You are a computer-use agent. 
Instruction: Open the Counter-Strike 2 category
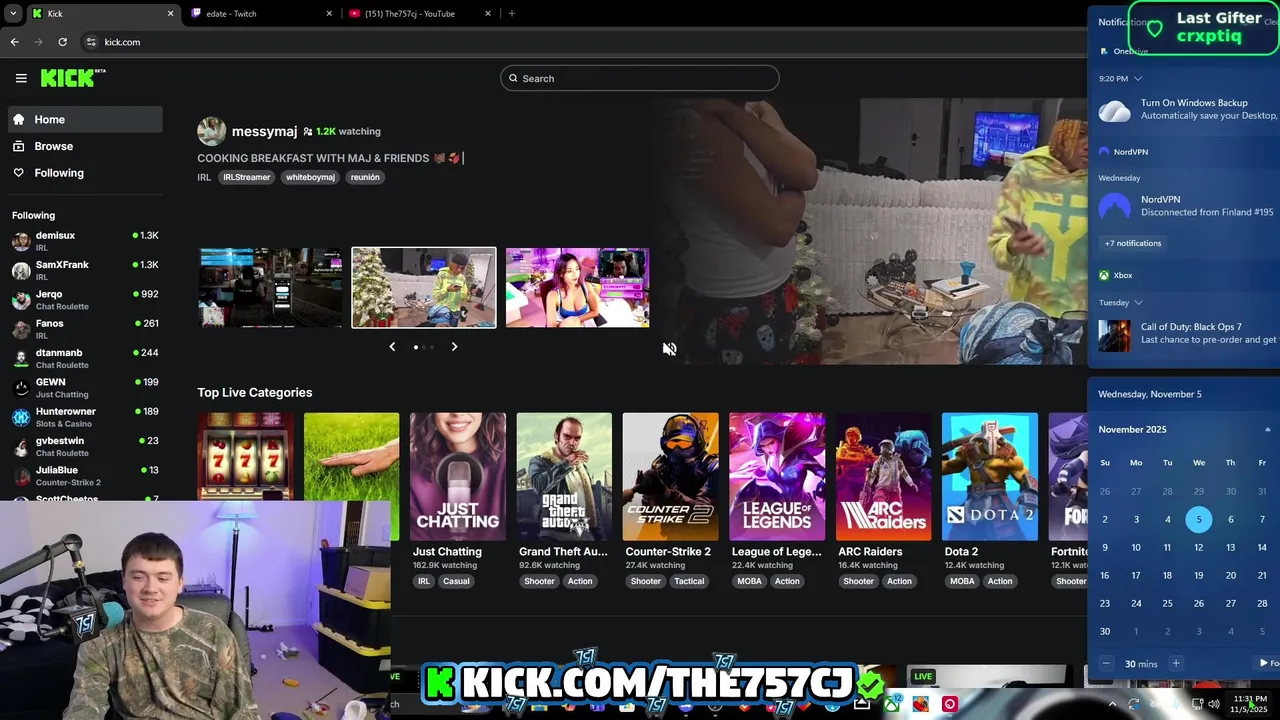click(x=670, y=476)
